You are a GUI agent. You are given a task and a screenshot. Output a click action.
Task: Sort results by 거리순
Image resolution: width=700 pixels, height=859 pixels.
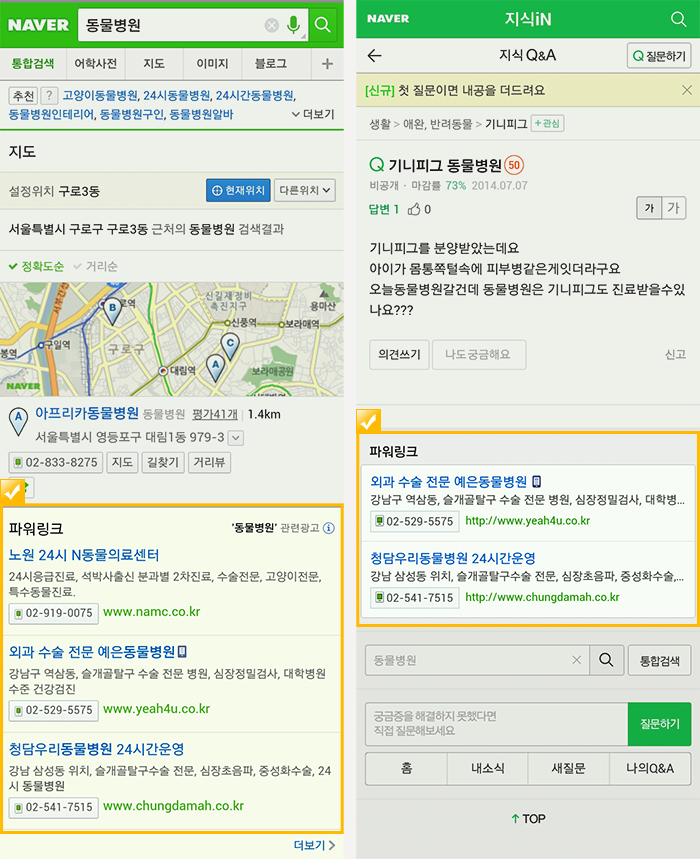[95, 267]
